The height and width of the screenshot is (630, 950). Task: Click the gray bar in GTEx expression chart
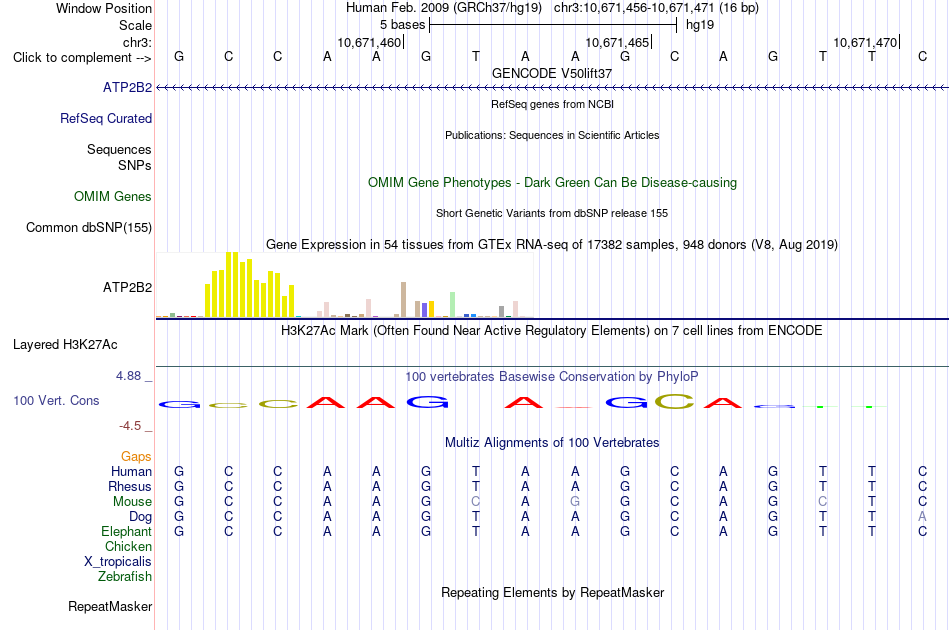pyautogui.click(x=502, y=311)
